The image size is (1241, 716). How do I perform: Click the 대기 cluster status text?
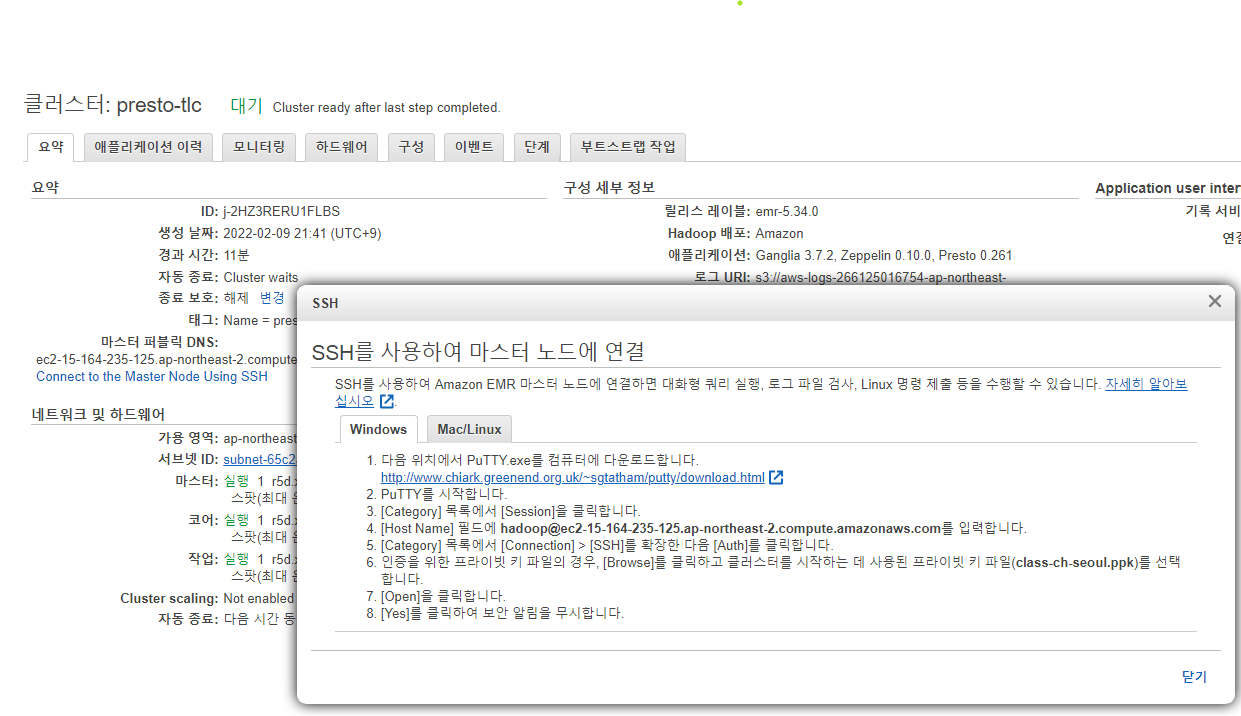tap(246, 106)
